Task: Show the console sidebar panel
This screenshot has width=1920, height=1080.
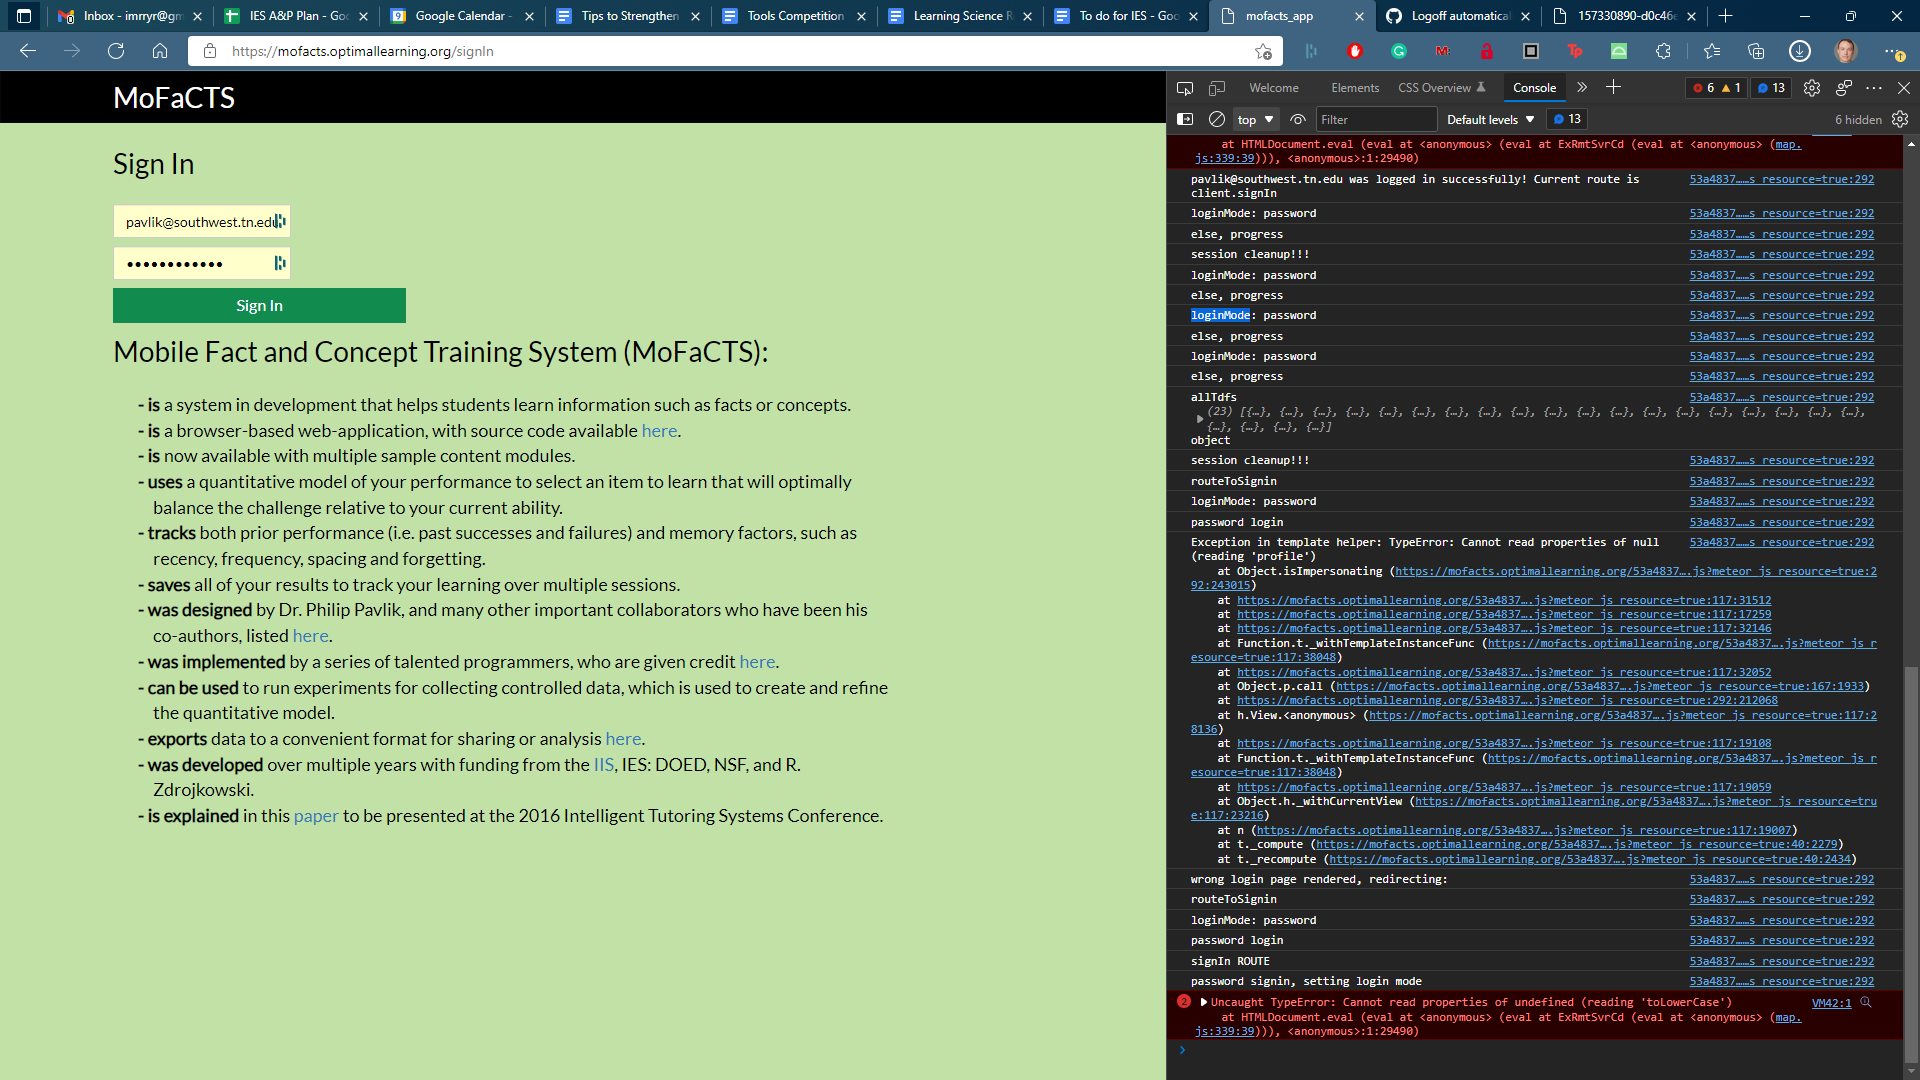Action: pos(1185,119)
